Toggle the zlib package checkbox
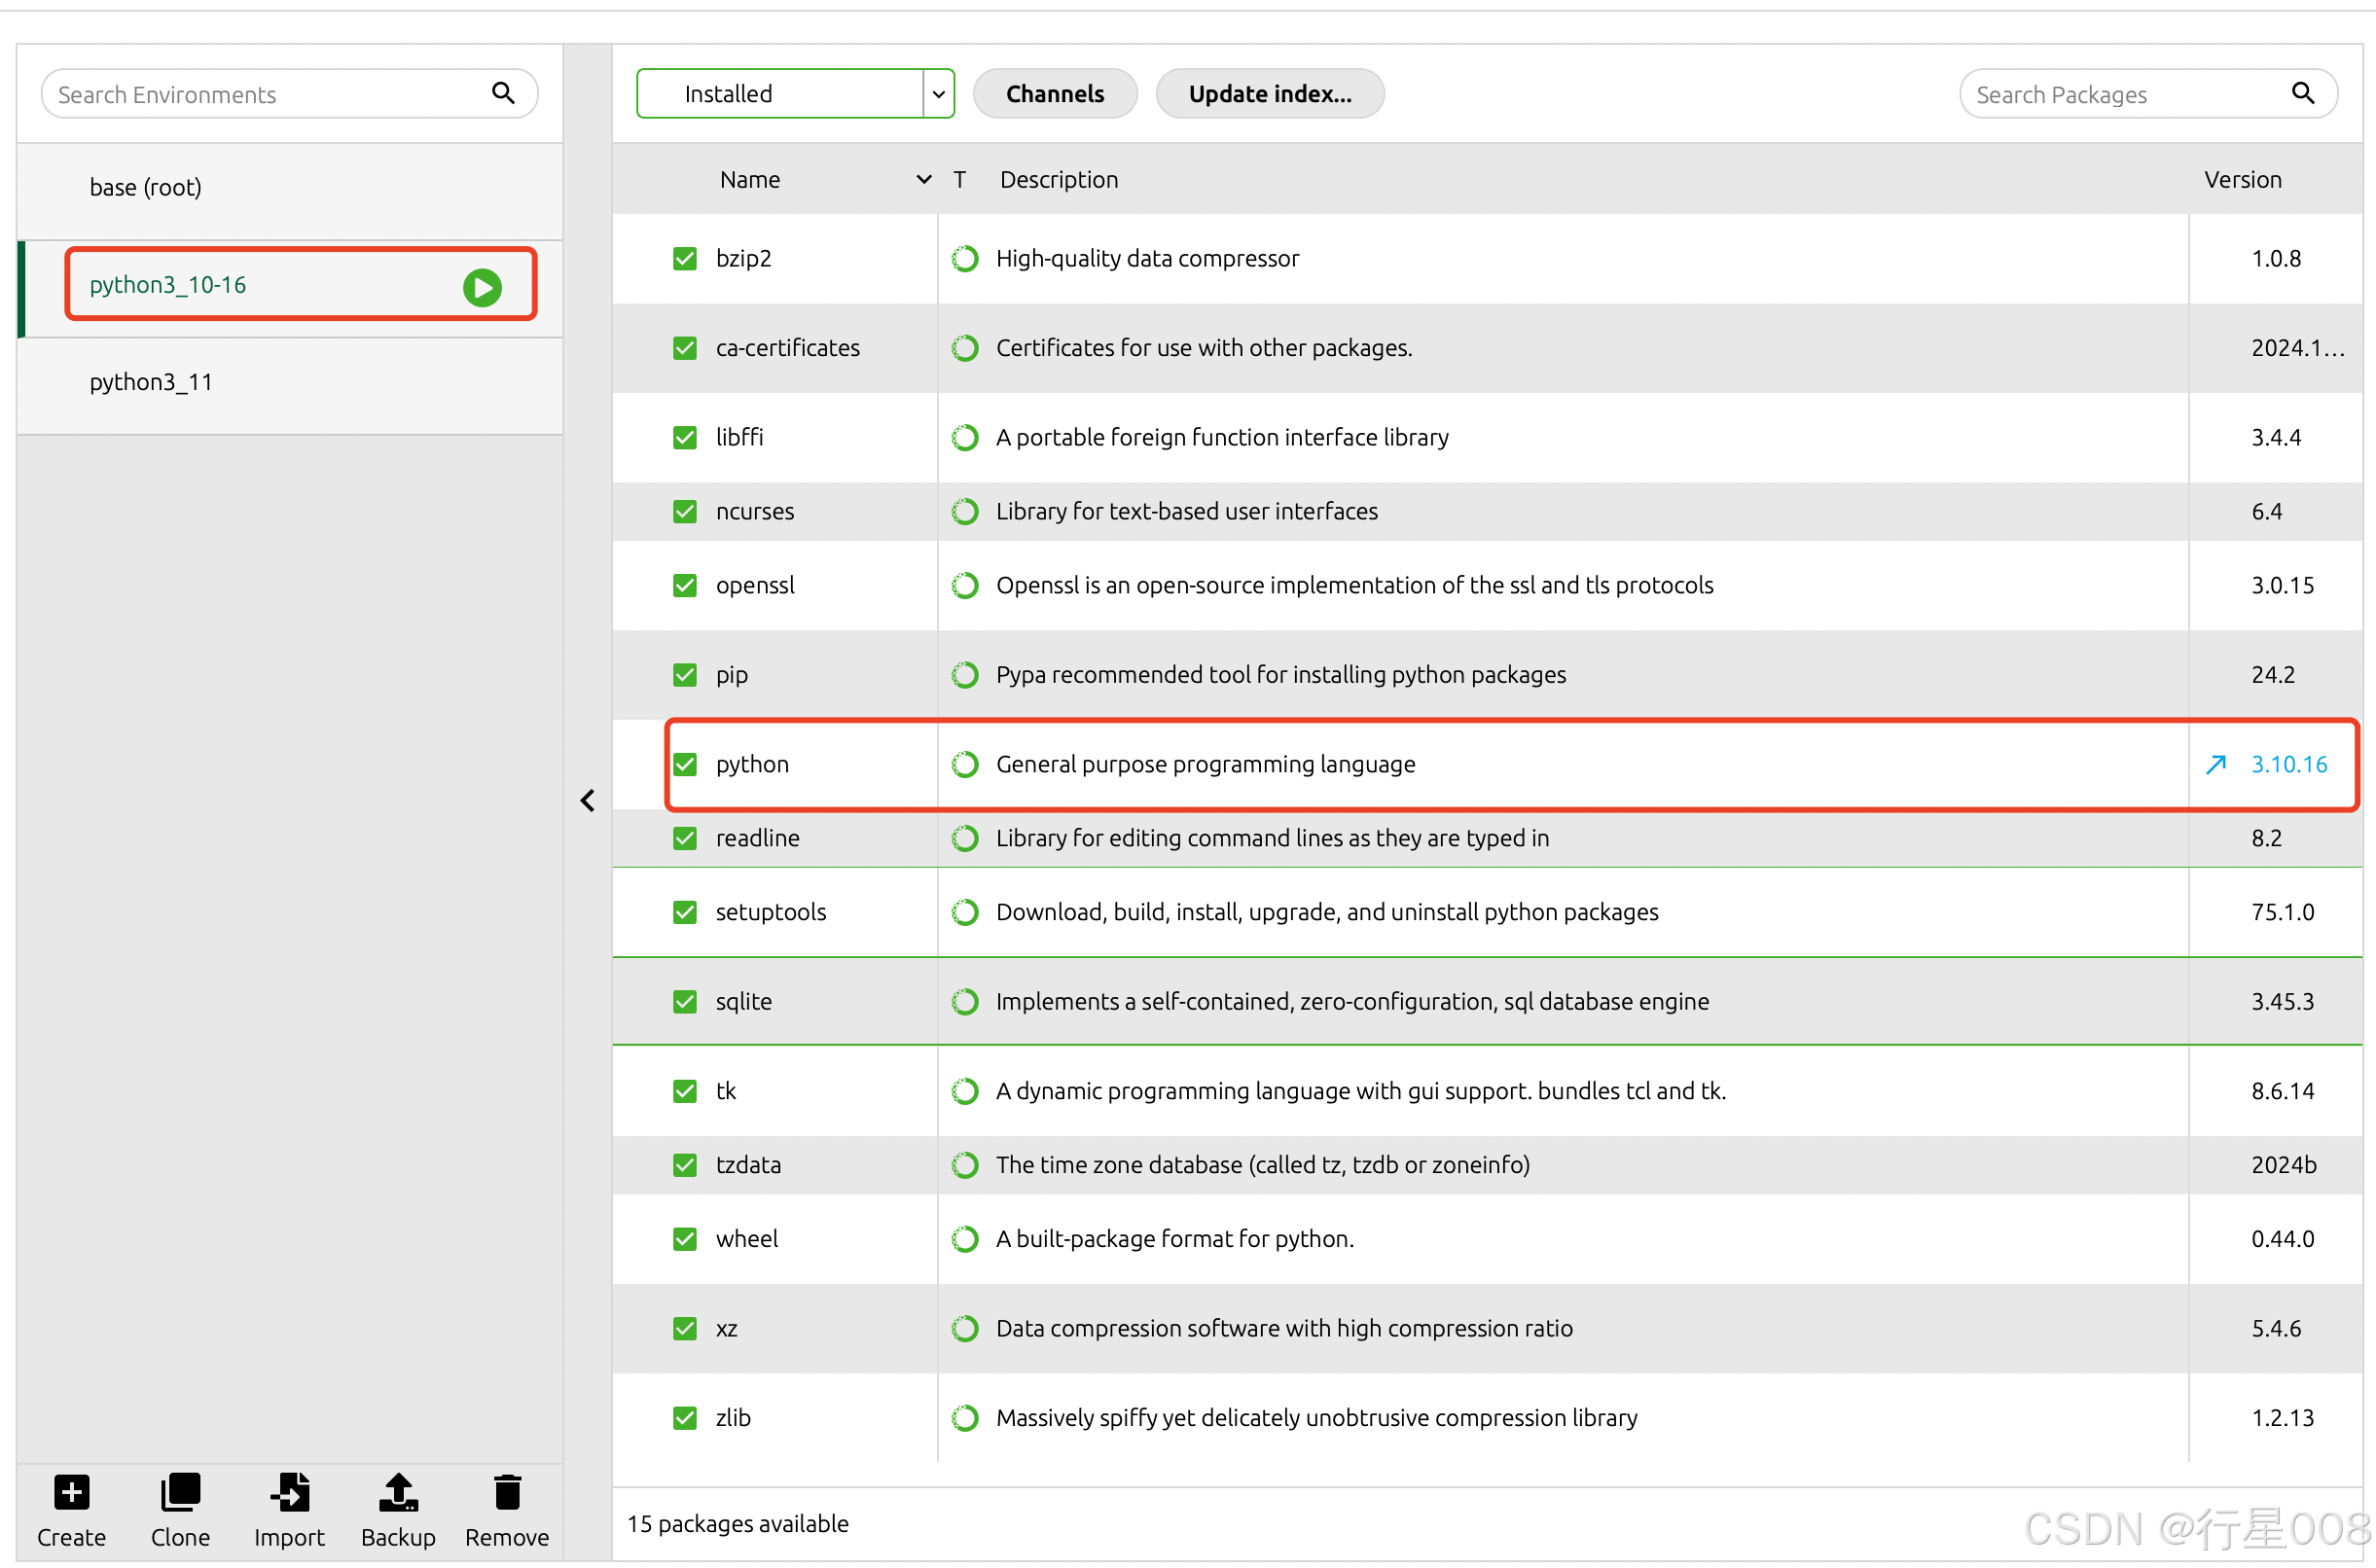 685,1418
